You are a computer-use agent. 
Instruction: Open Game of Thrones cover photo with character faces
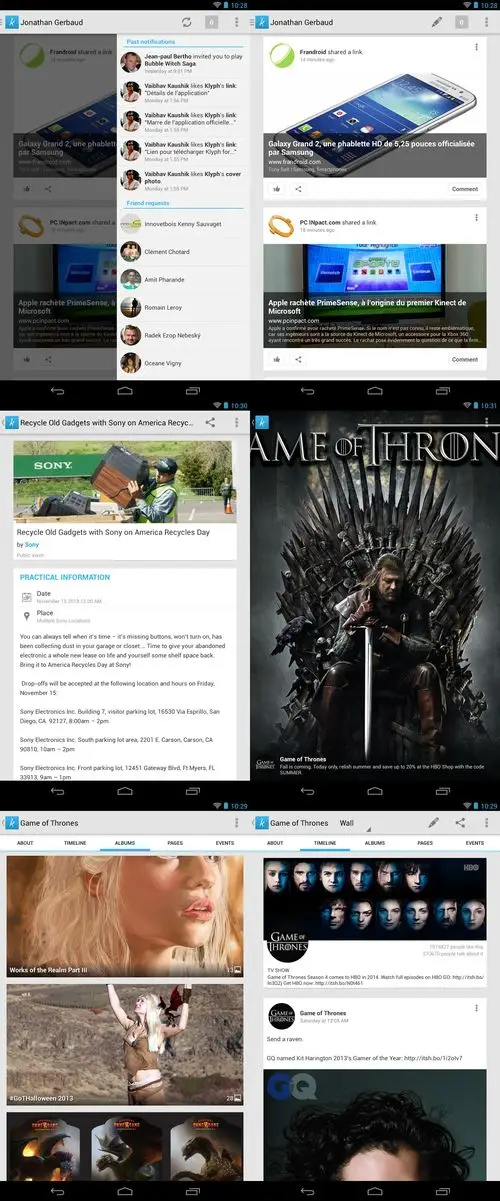pos(375,899)
